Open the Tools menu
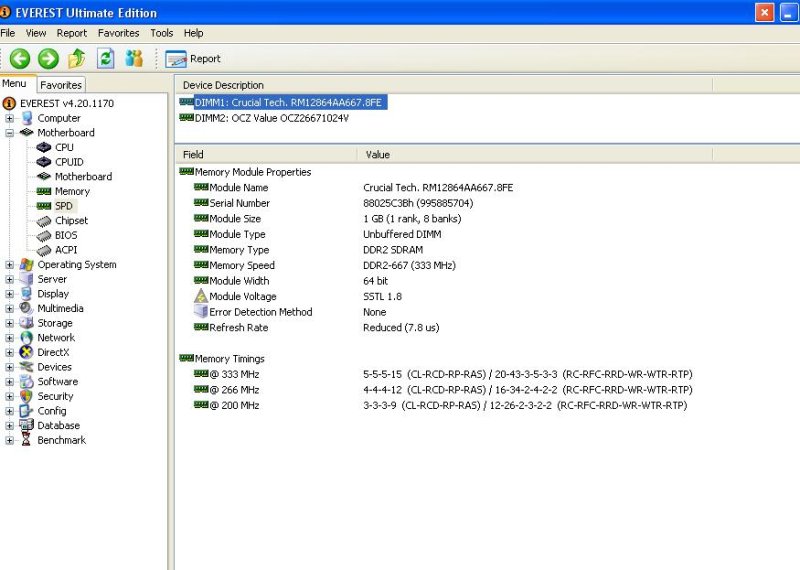This screenshot has height=570, width=800. tap(161, 33)
